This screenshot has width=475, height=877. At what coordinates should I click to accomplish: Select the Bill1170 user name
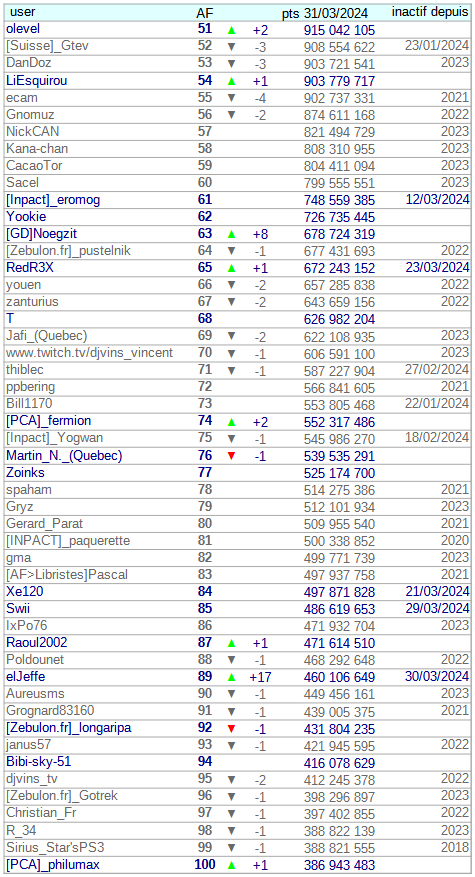click(29, 404)
